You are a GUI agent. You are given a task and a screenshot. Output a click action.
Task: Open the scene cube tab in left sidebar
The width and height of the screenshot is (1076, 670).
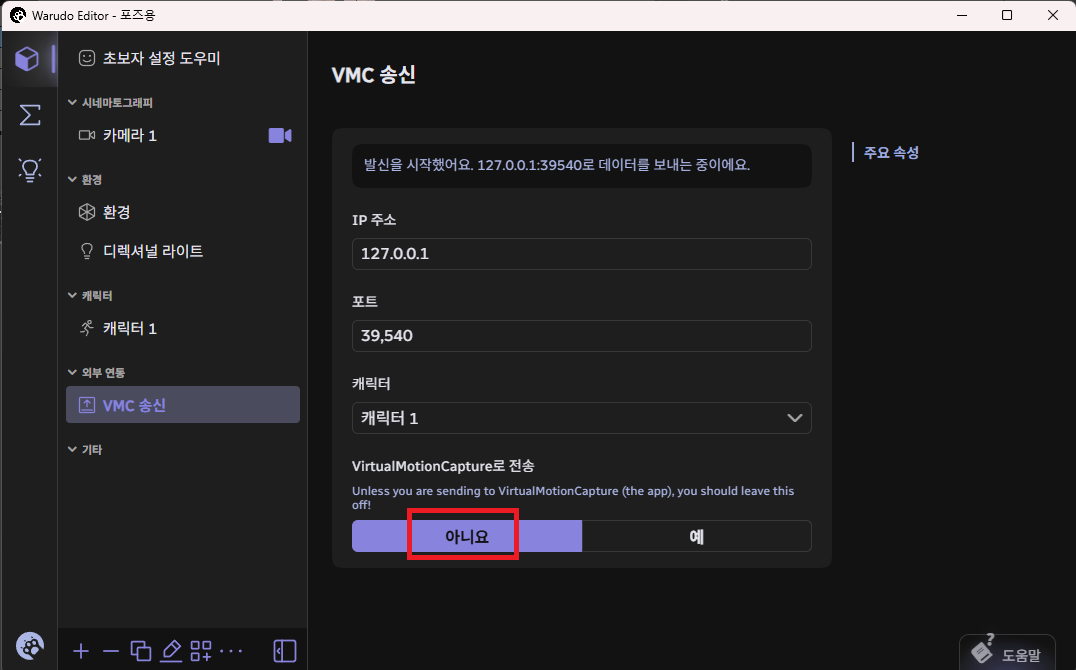point(27,59)
